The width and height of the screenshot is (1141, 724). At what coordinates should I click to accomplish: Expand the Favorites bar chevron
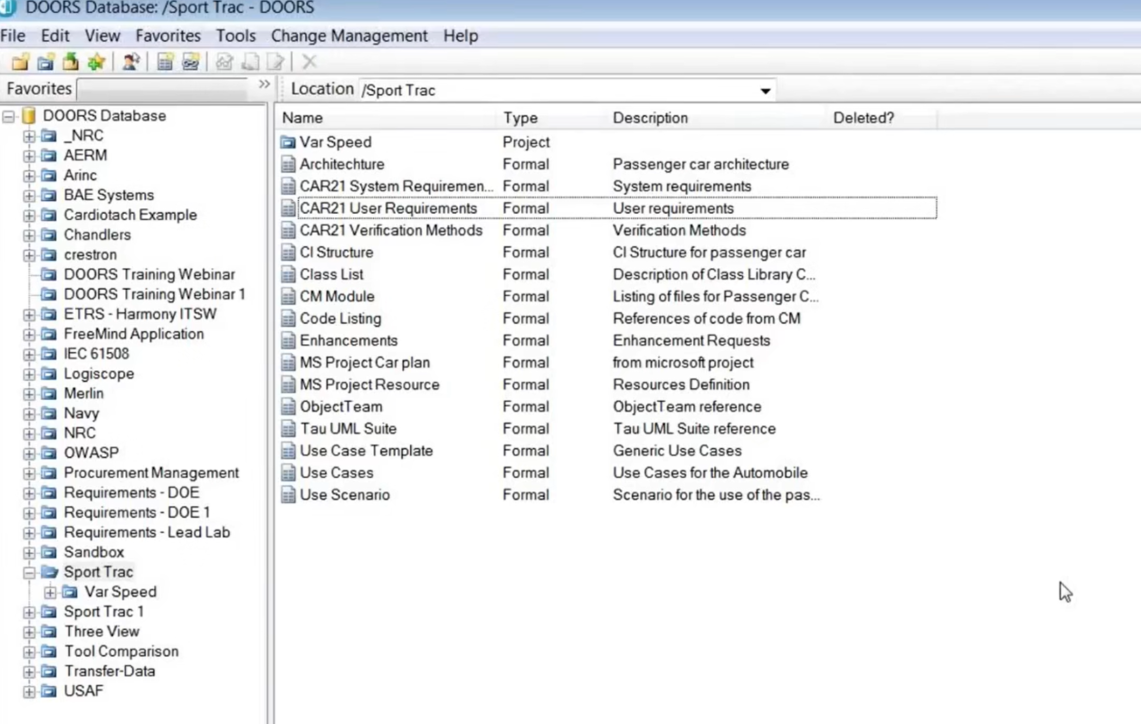(x=264, y=84)
